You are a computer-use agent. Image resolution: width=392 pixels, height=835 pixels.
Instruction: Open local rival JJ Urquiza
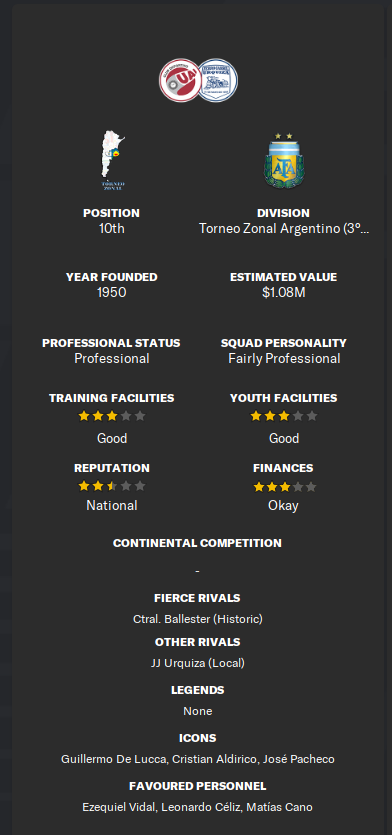click(198, 664)
